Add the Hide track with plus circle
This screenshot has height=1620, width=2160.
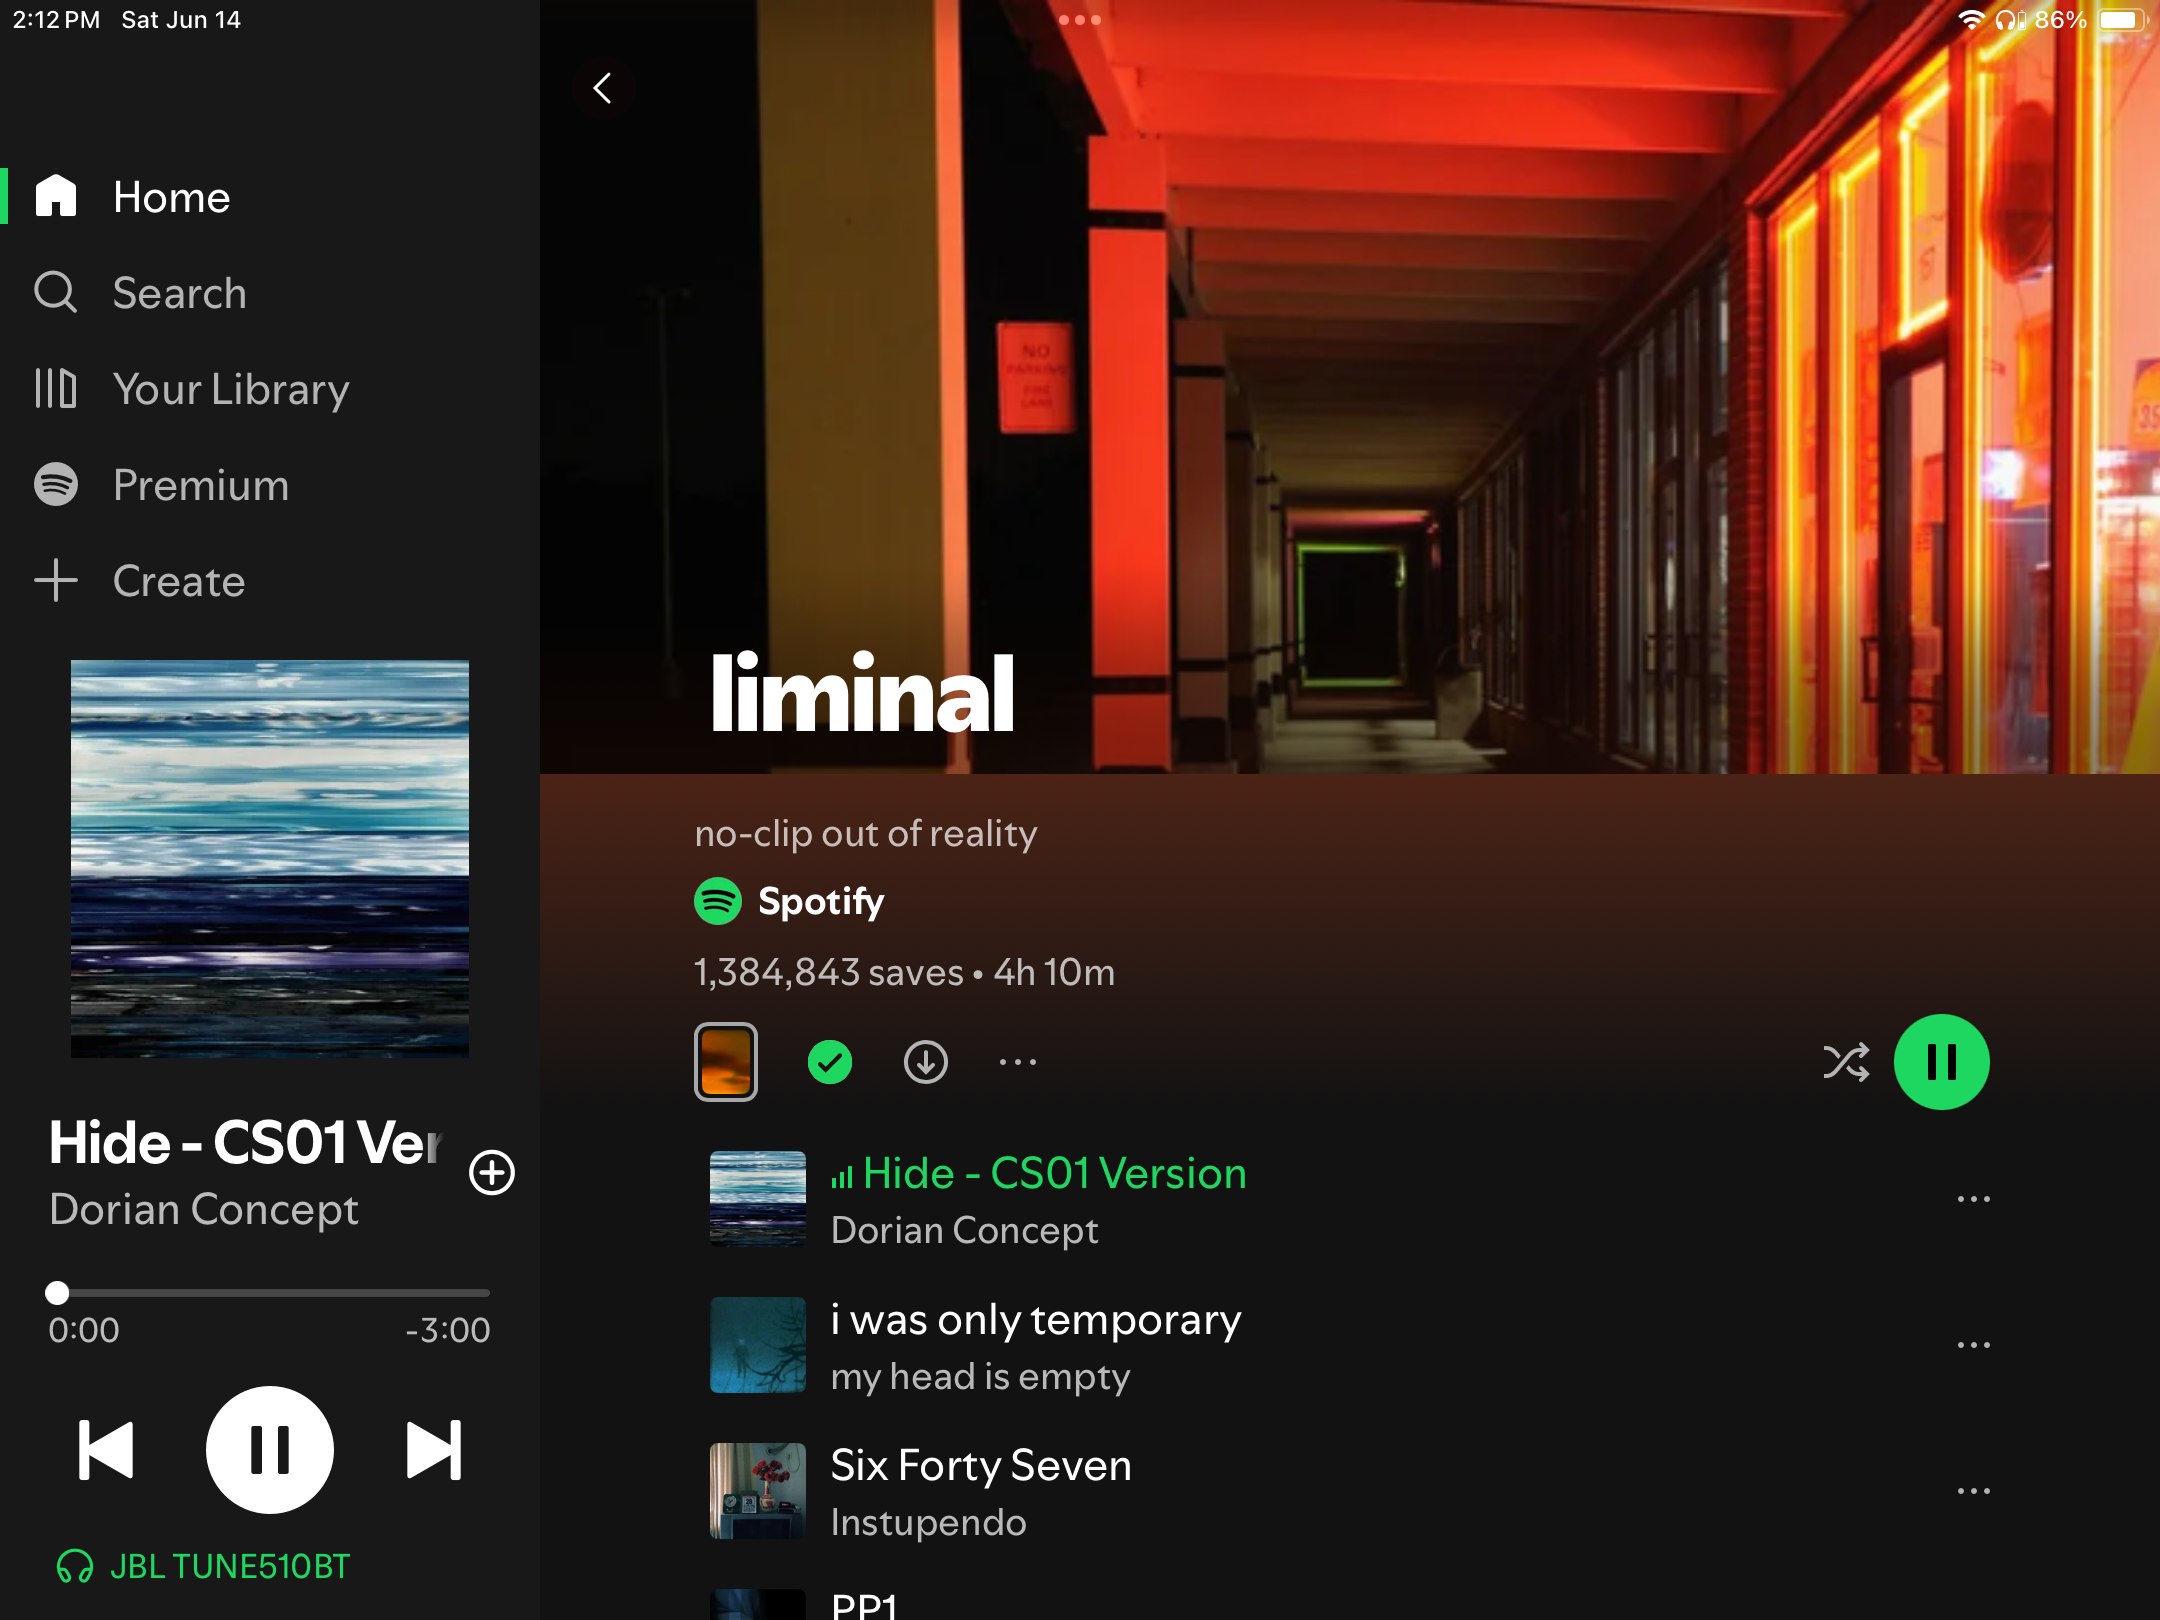coord(492,1172)
